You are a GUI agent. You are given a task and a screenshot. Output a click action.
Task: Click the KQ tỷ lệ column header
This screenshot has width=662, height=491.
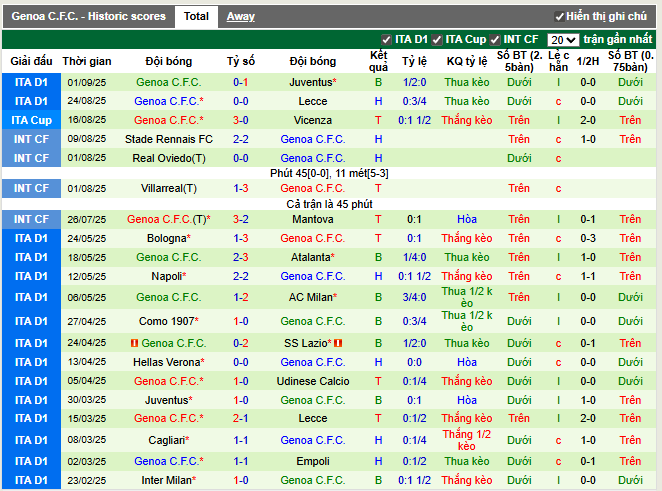(x=467, y=61)
